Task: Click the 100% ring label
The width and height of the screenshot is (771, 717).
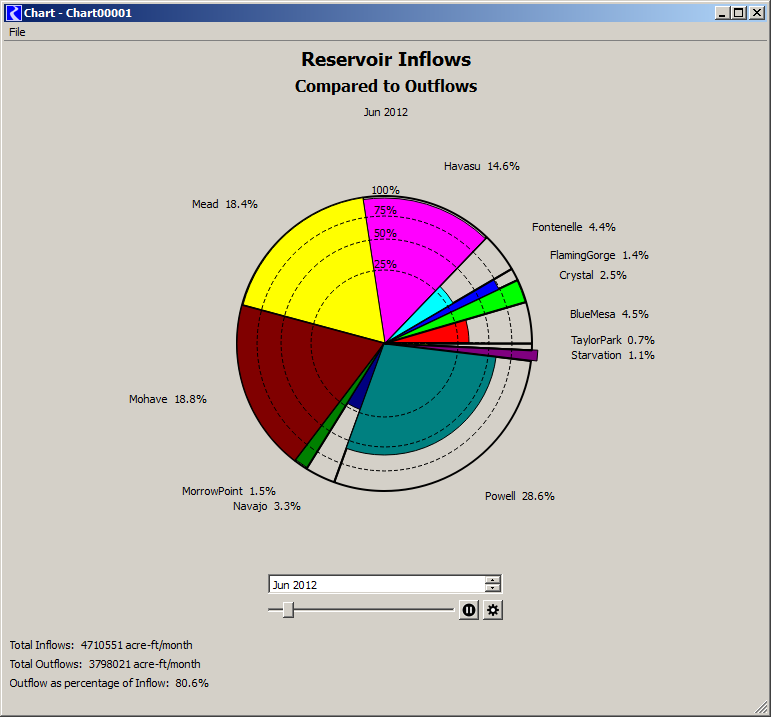Action: coord(386,190)
